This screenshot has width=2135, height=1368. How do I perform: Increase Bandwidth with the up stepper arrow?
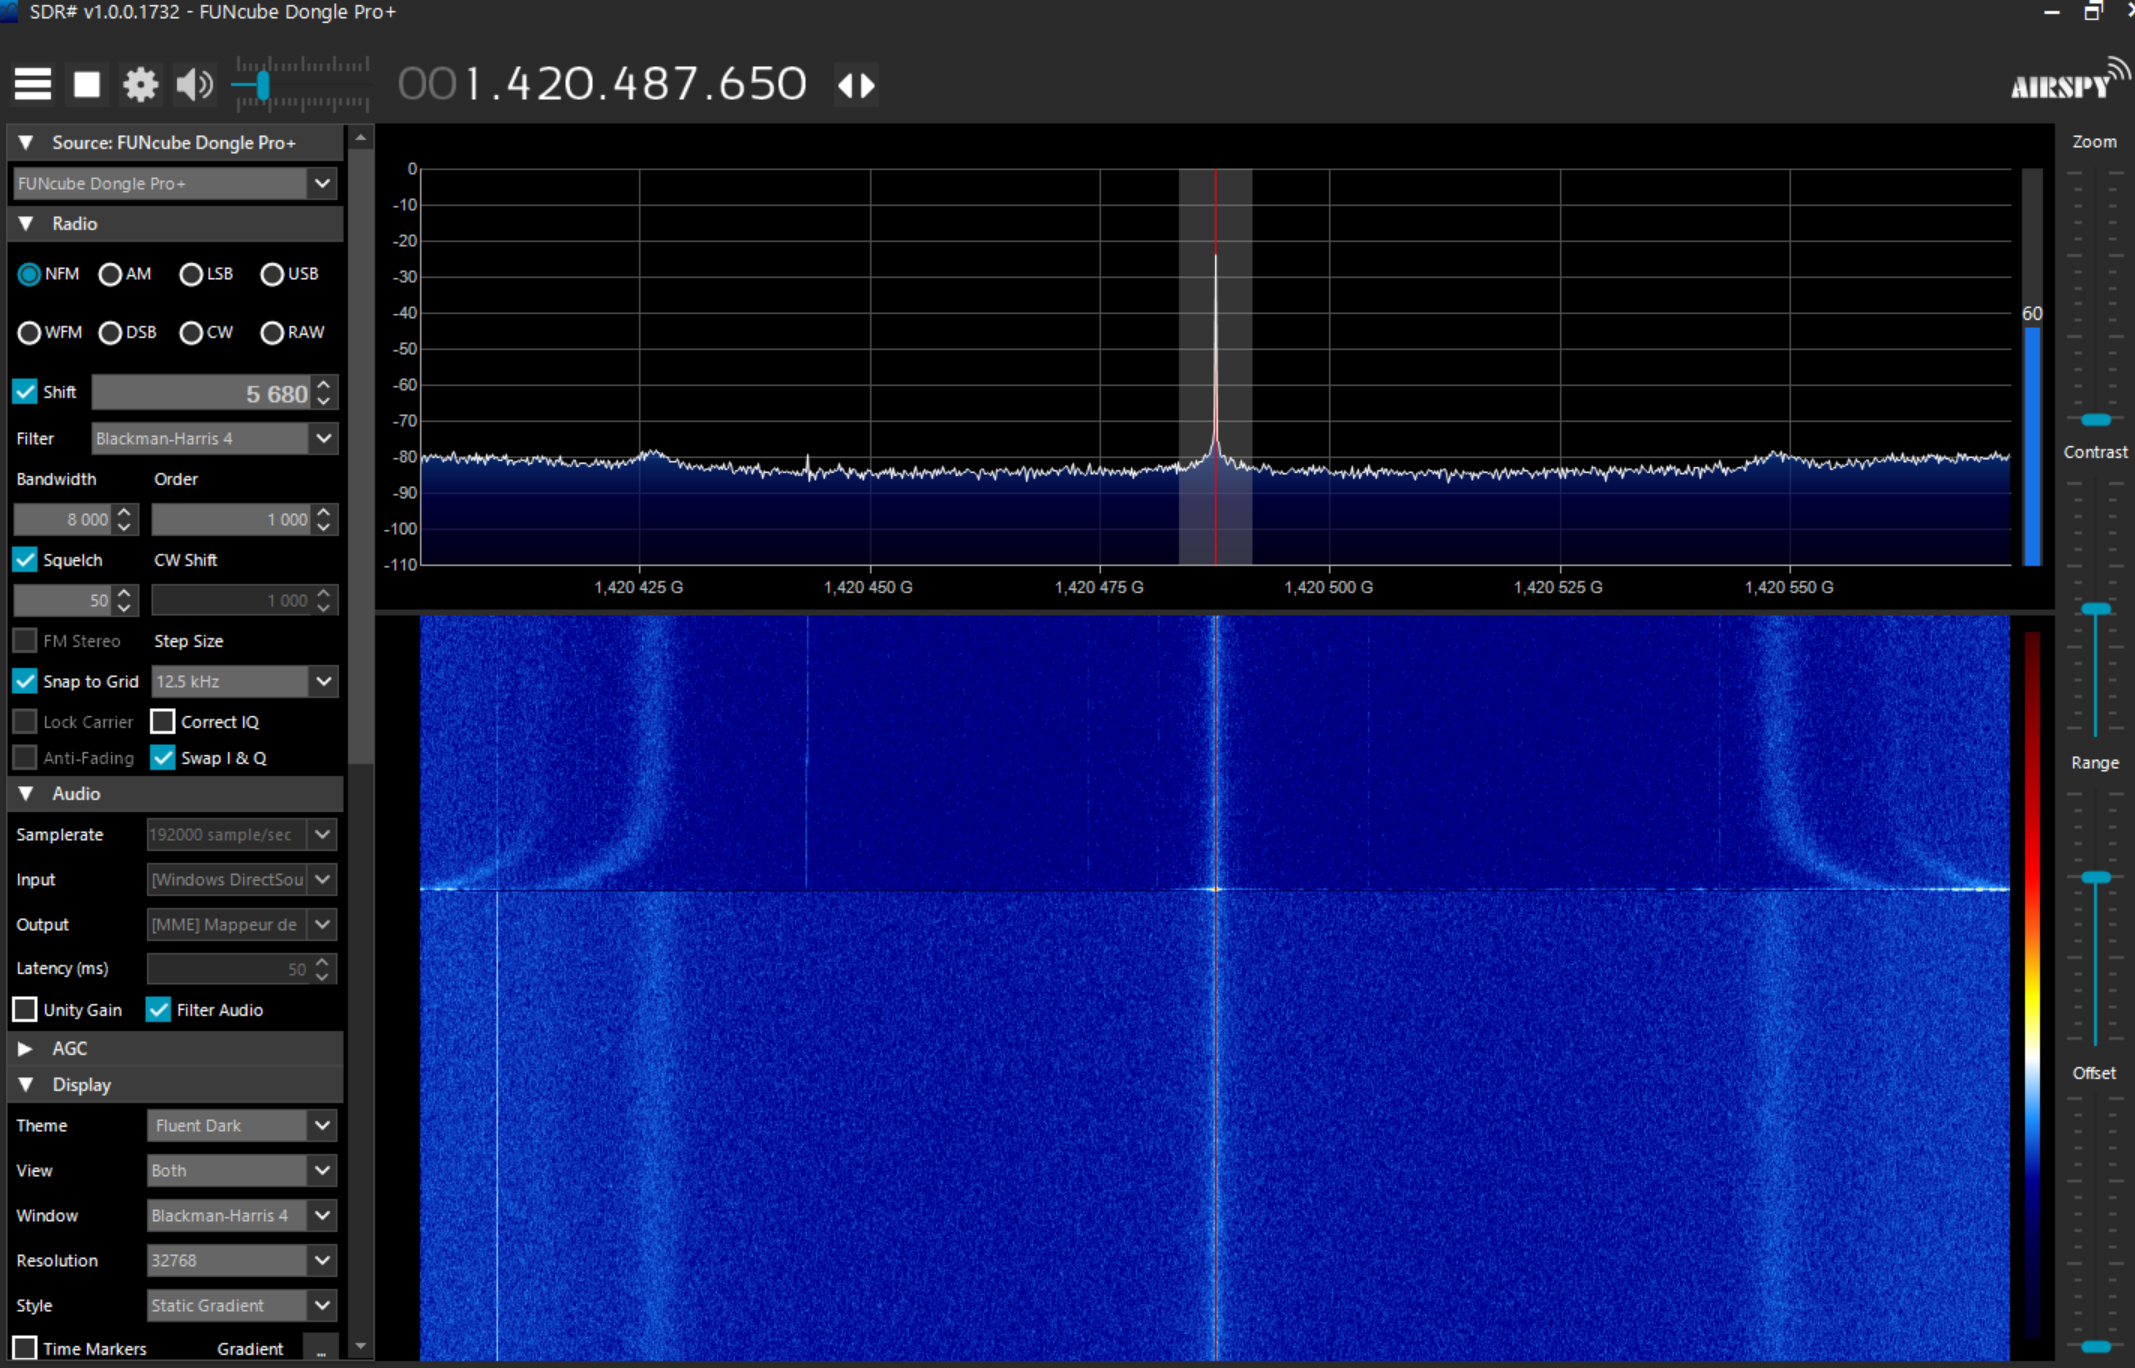[x=124, y=511]
